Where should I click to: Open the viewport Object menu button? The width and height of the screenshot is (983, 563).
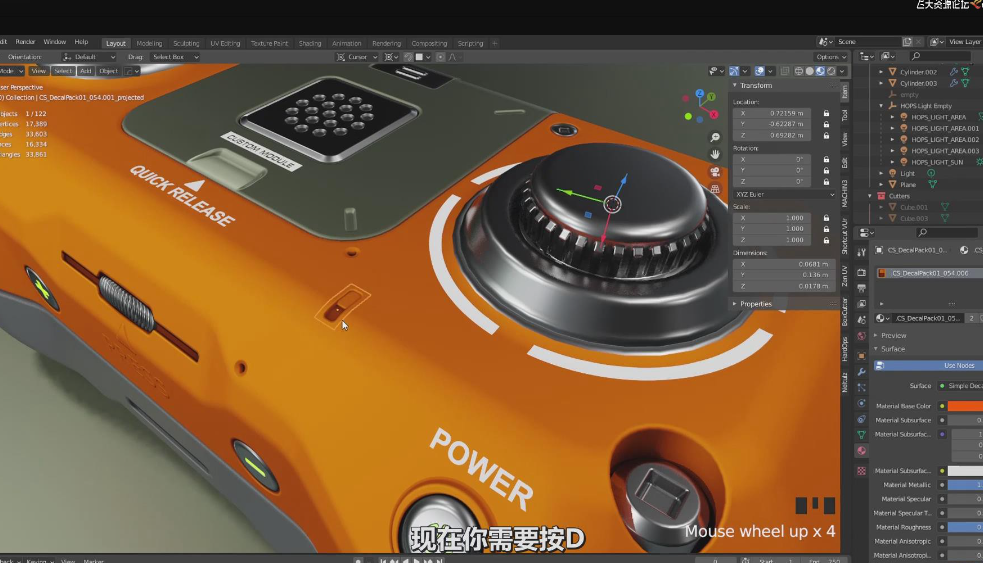tap(108, 71)
